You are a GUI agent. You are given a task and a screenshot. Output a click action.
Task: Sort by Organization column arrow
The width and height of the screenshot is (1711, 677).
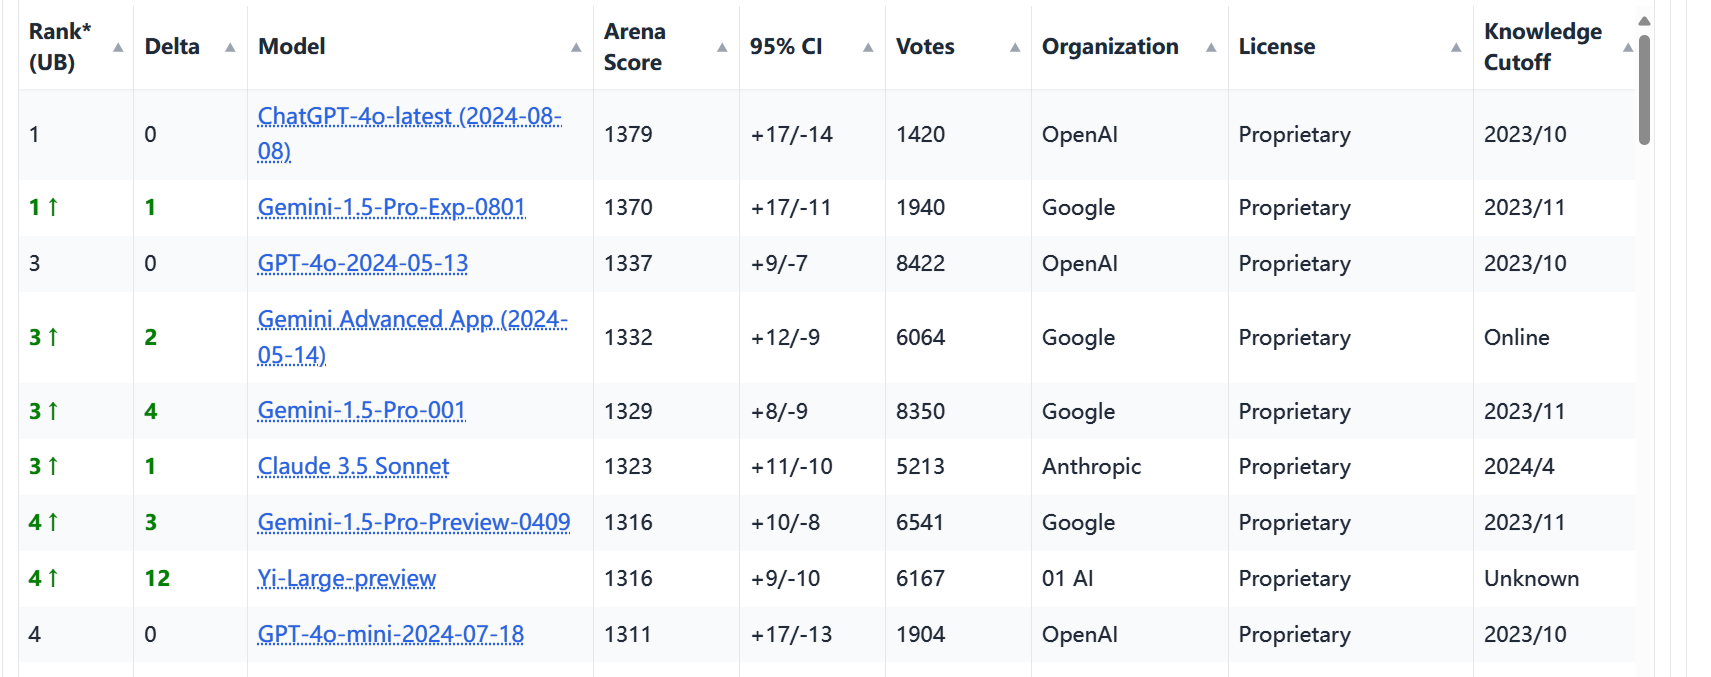(x=1211, y=48)
